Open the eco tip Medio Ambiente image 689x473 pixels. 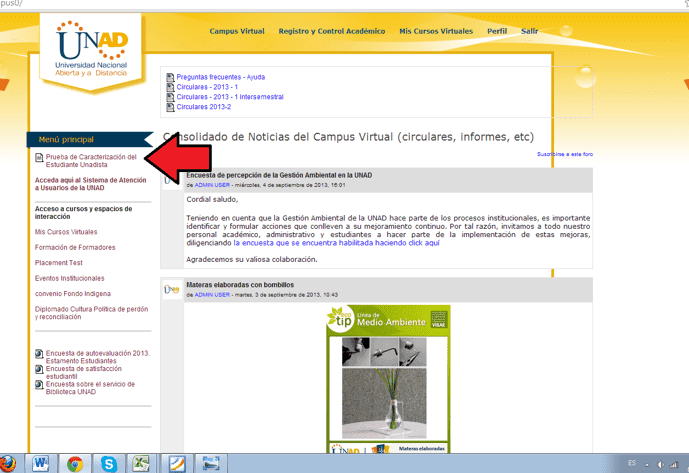388,379
